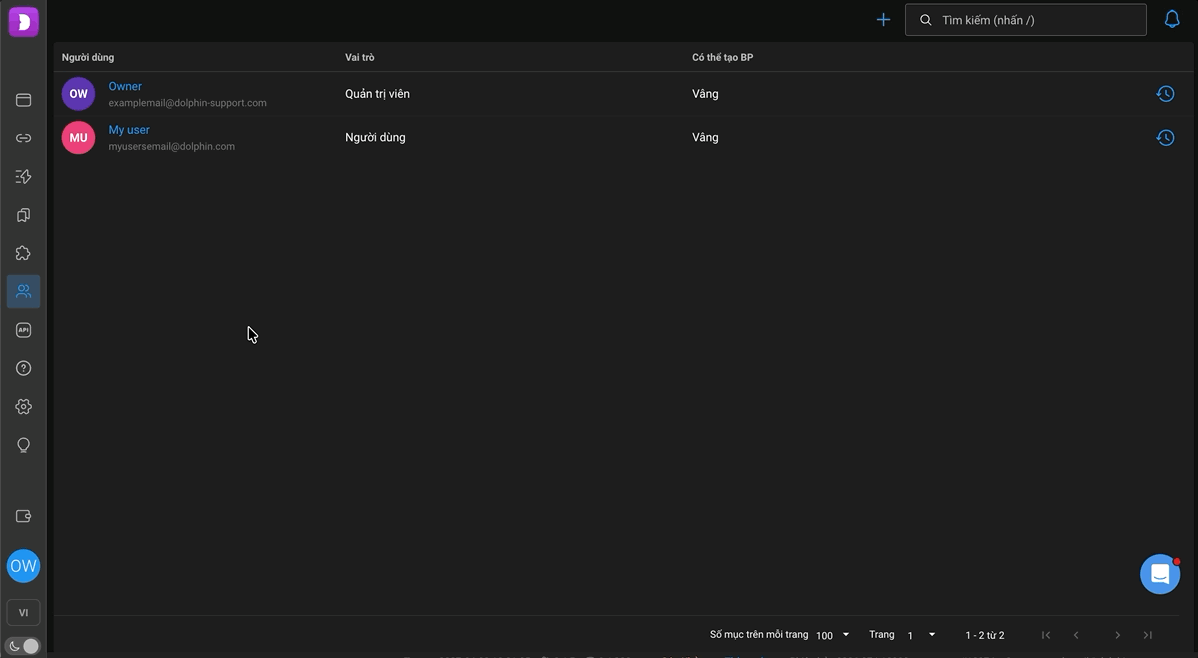Click the Vâng cell in Owner row
The height and width of the screenshot is (658, 1198).
tap(705, 94)
